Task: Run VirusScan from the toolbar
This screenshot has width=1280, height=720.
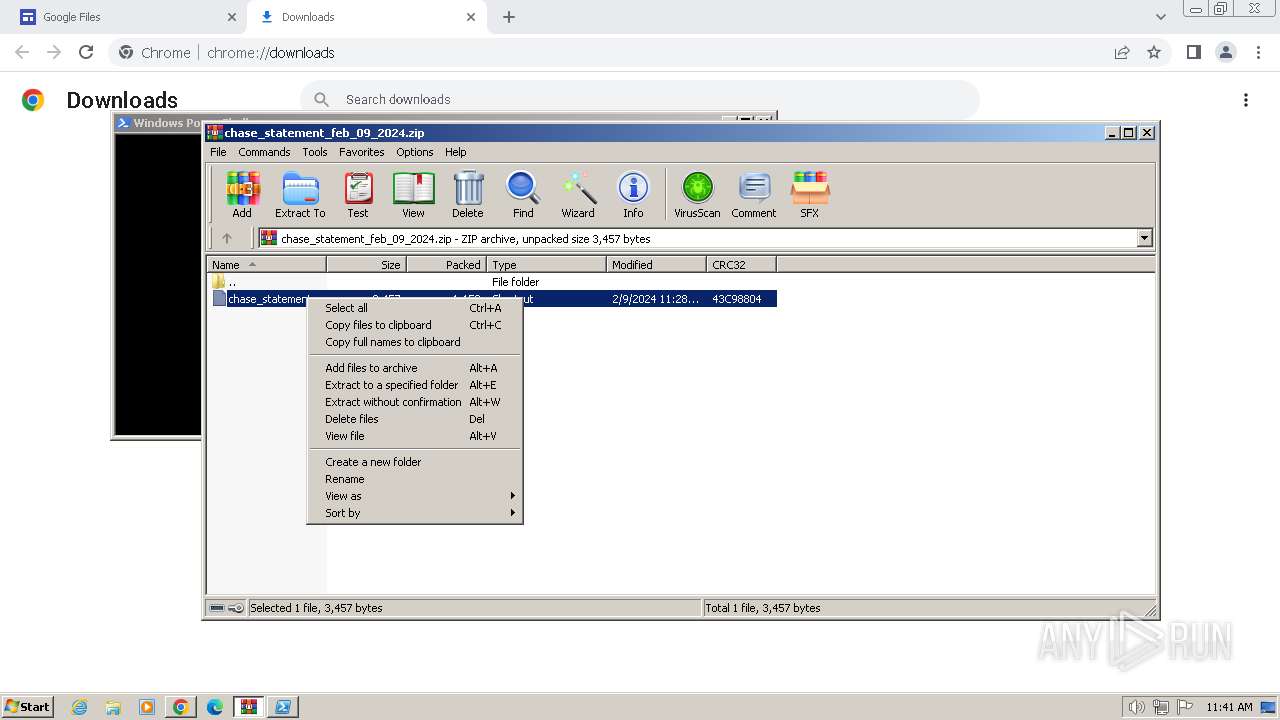Action: pyautogui.click(x=697, y=194)
